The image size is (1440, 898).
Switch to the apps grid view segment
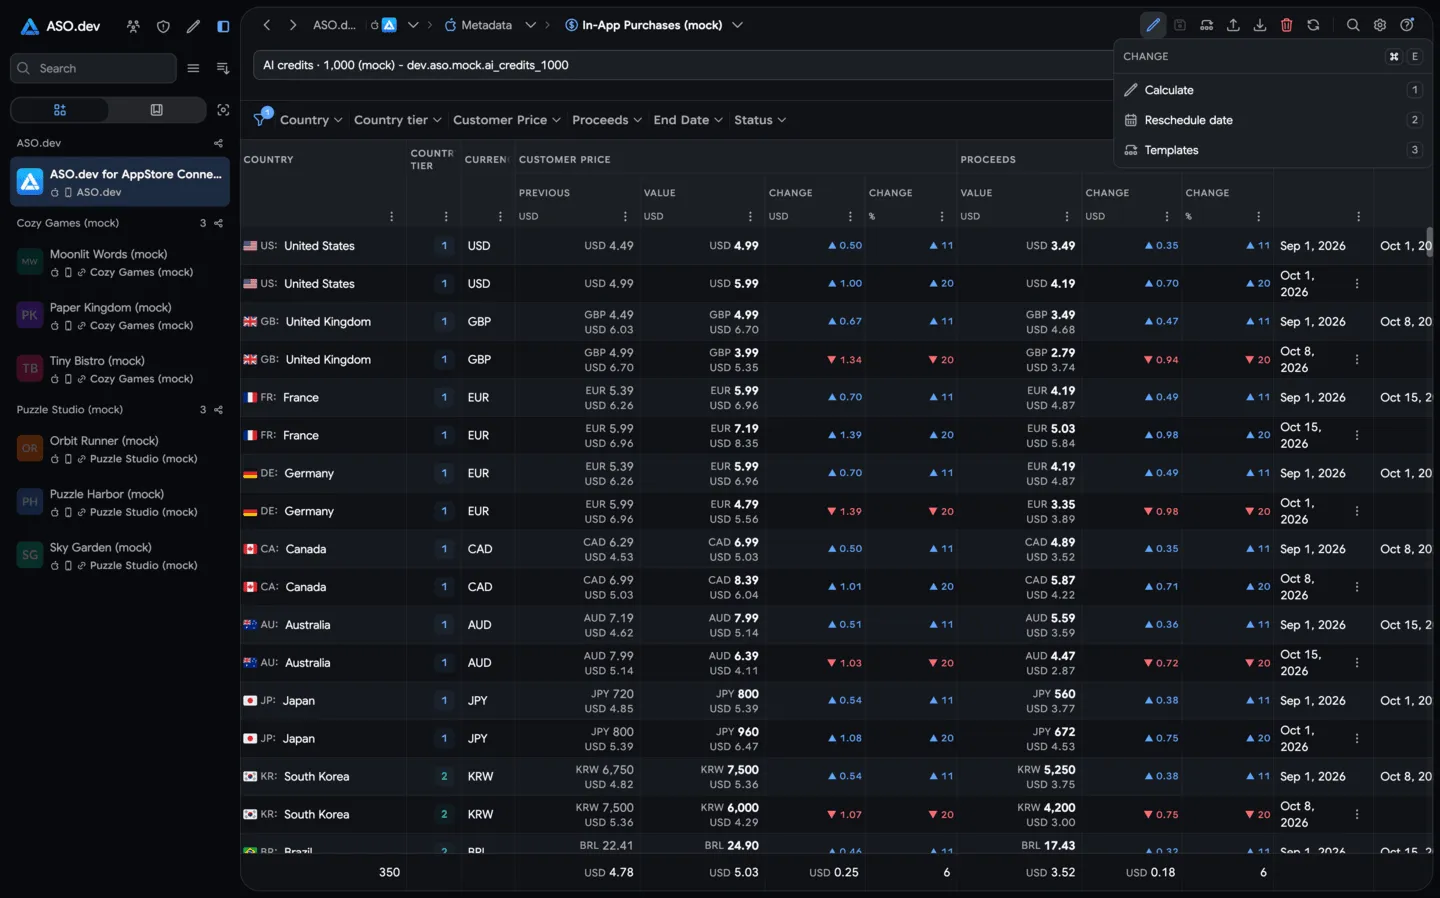[x=60, y=110]
